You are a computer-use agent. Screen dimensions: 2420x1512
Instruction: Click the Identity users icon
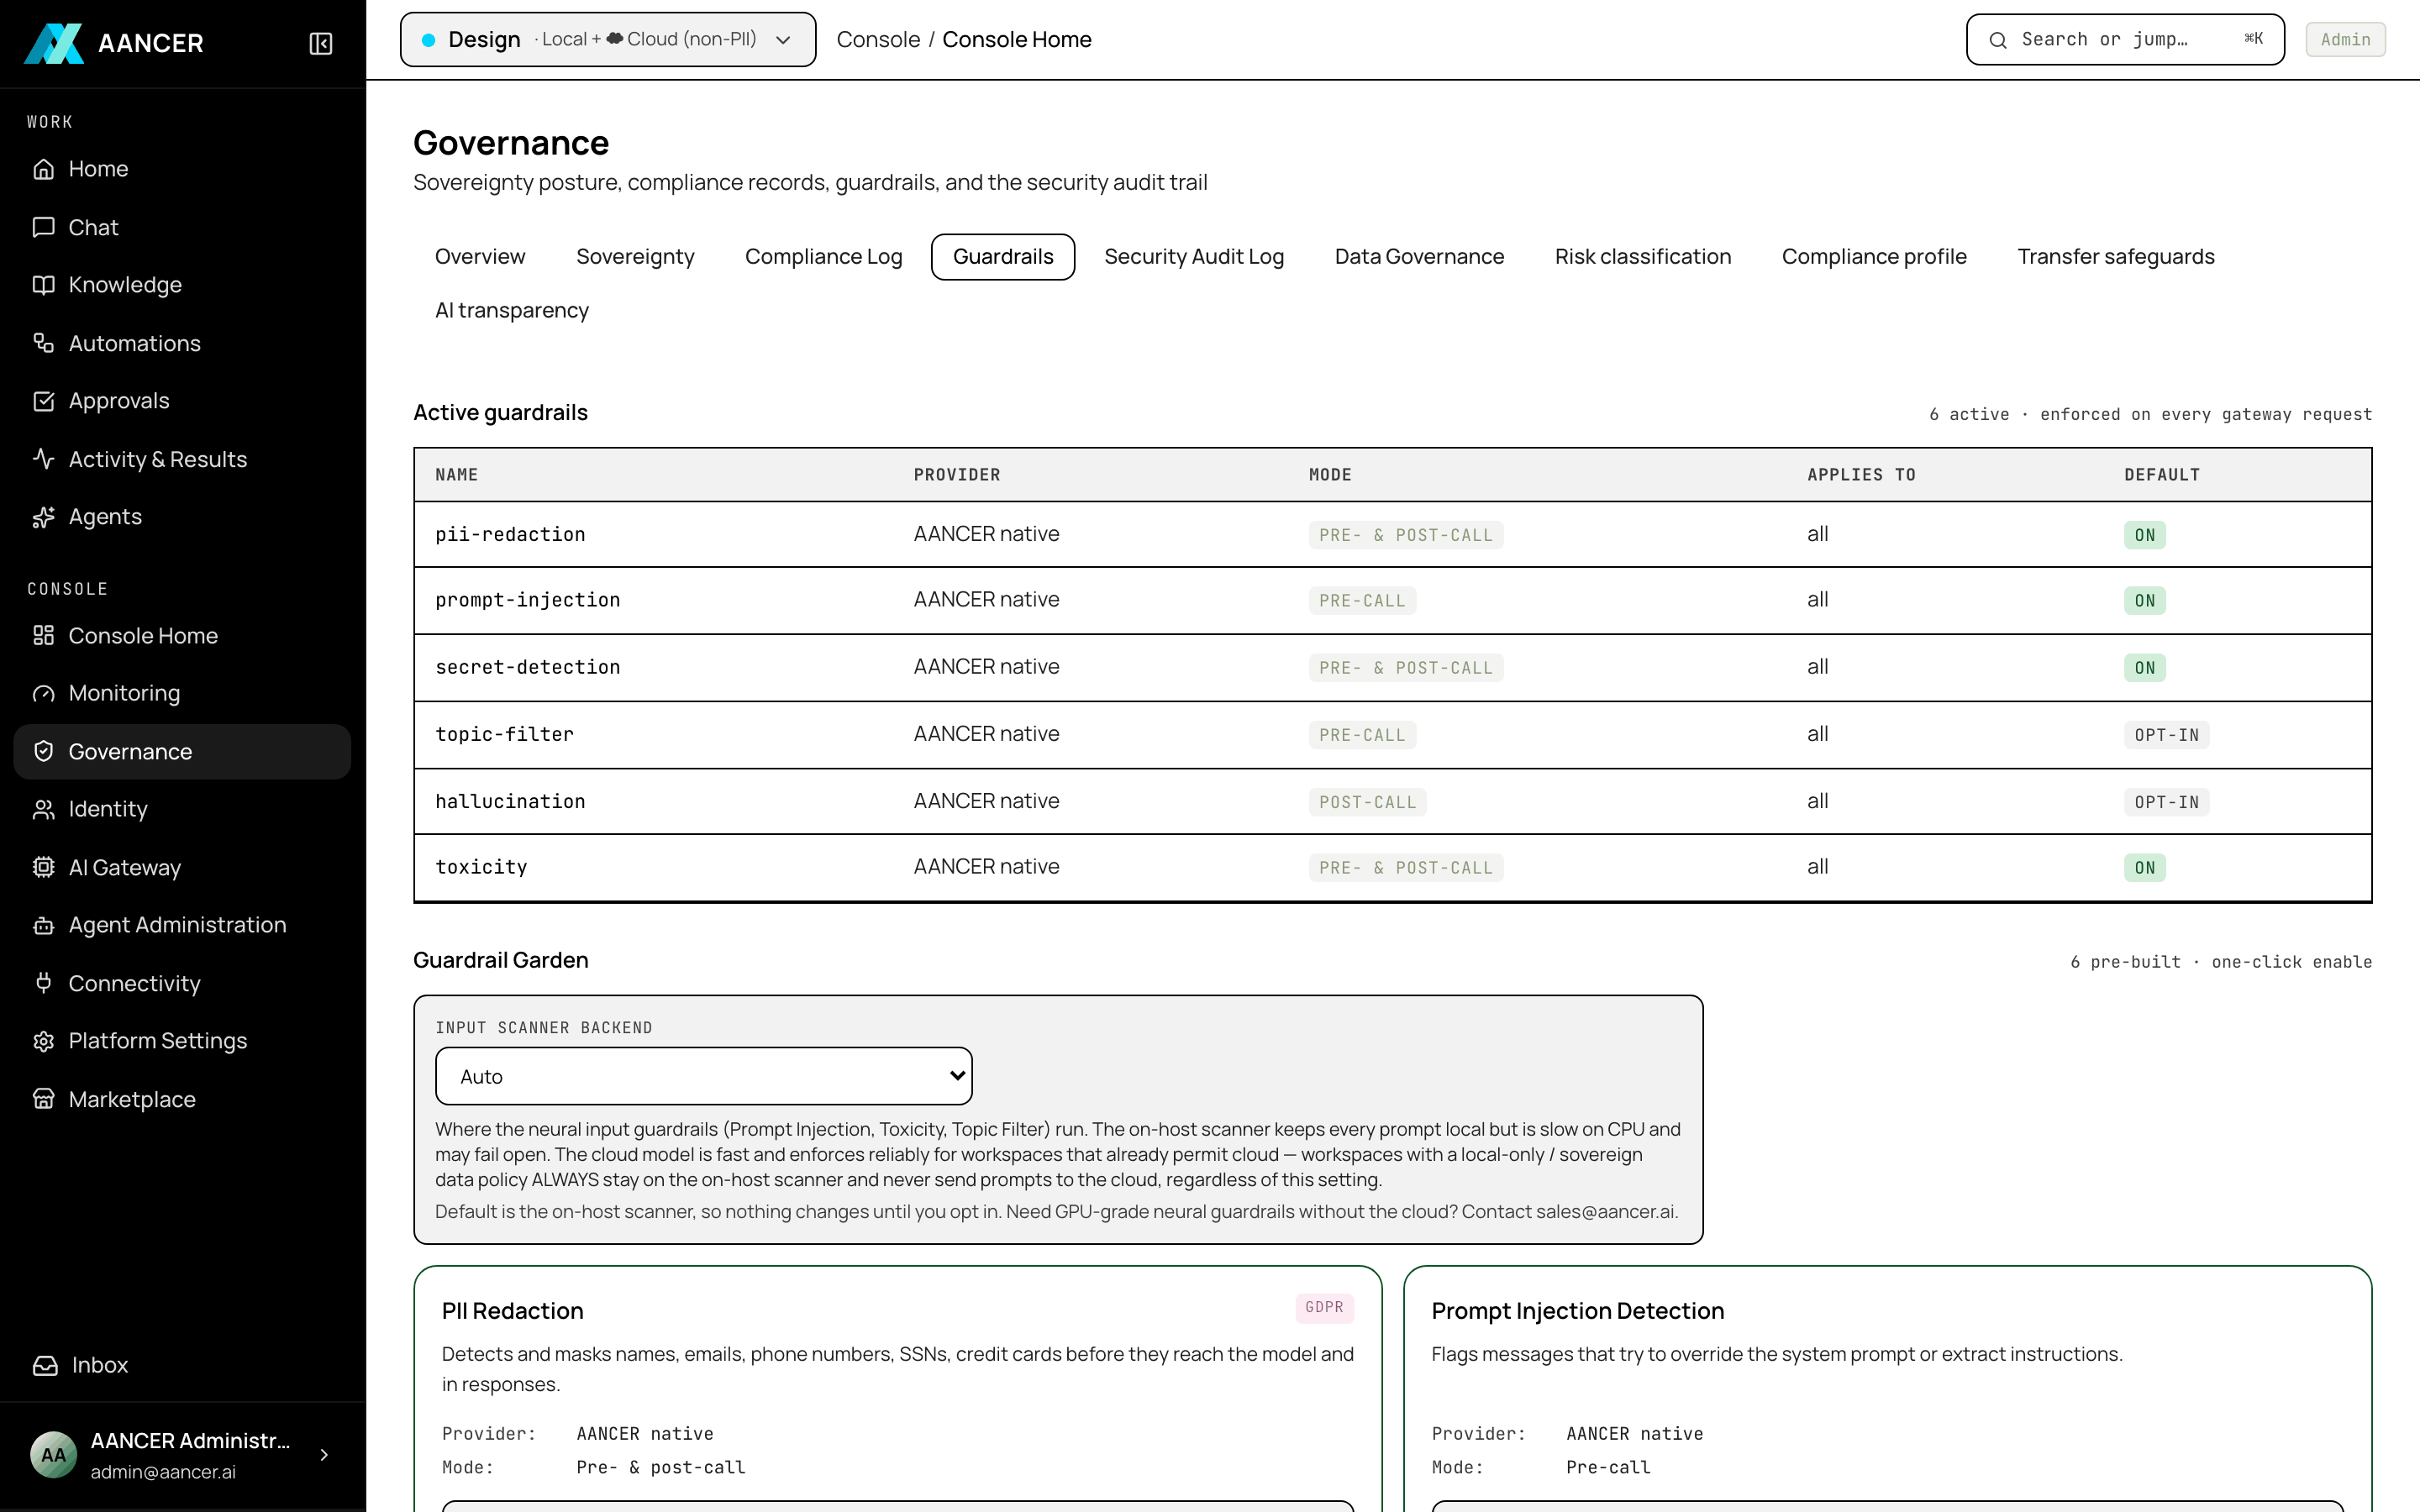(x=43, y=809)
